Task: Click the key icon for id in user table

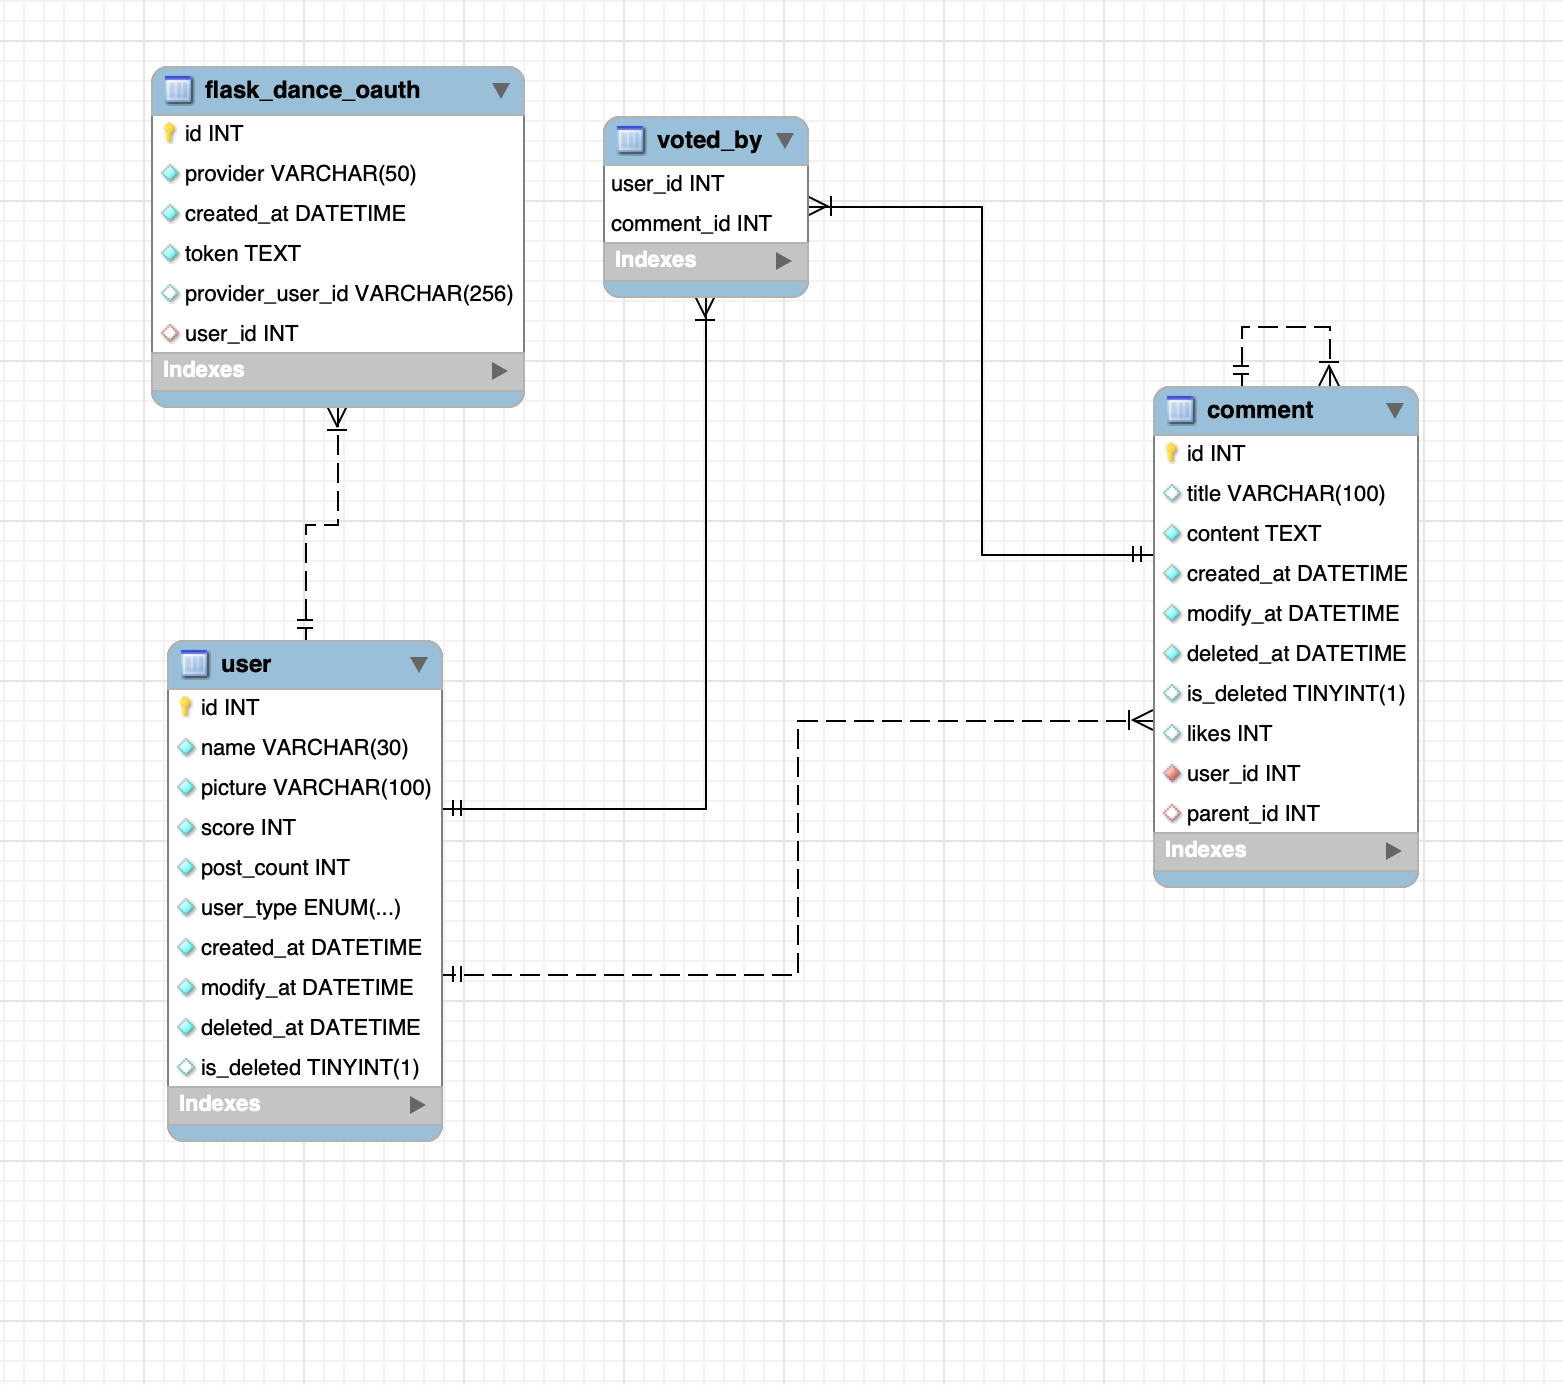Action: pyautogui.click(x=186, y=707)
